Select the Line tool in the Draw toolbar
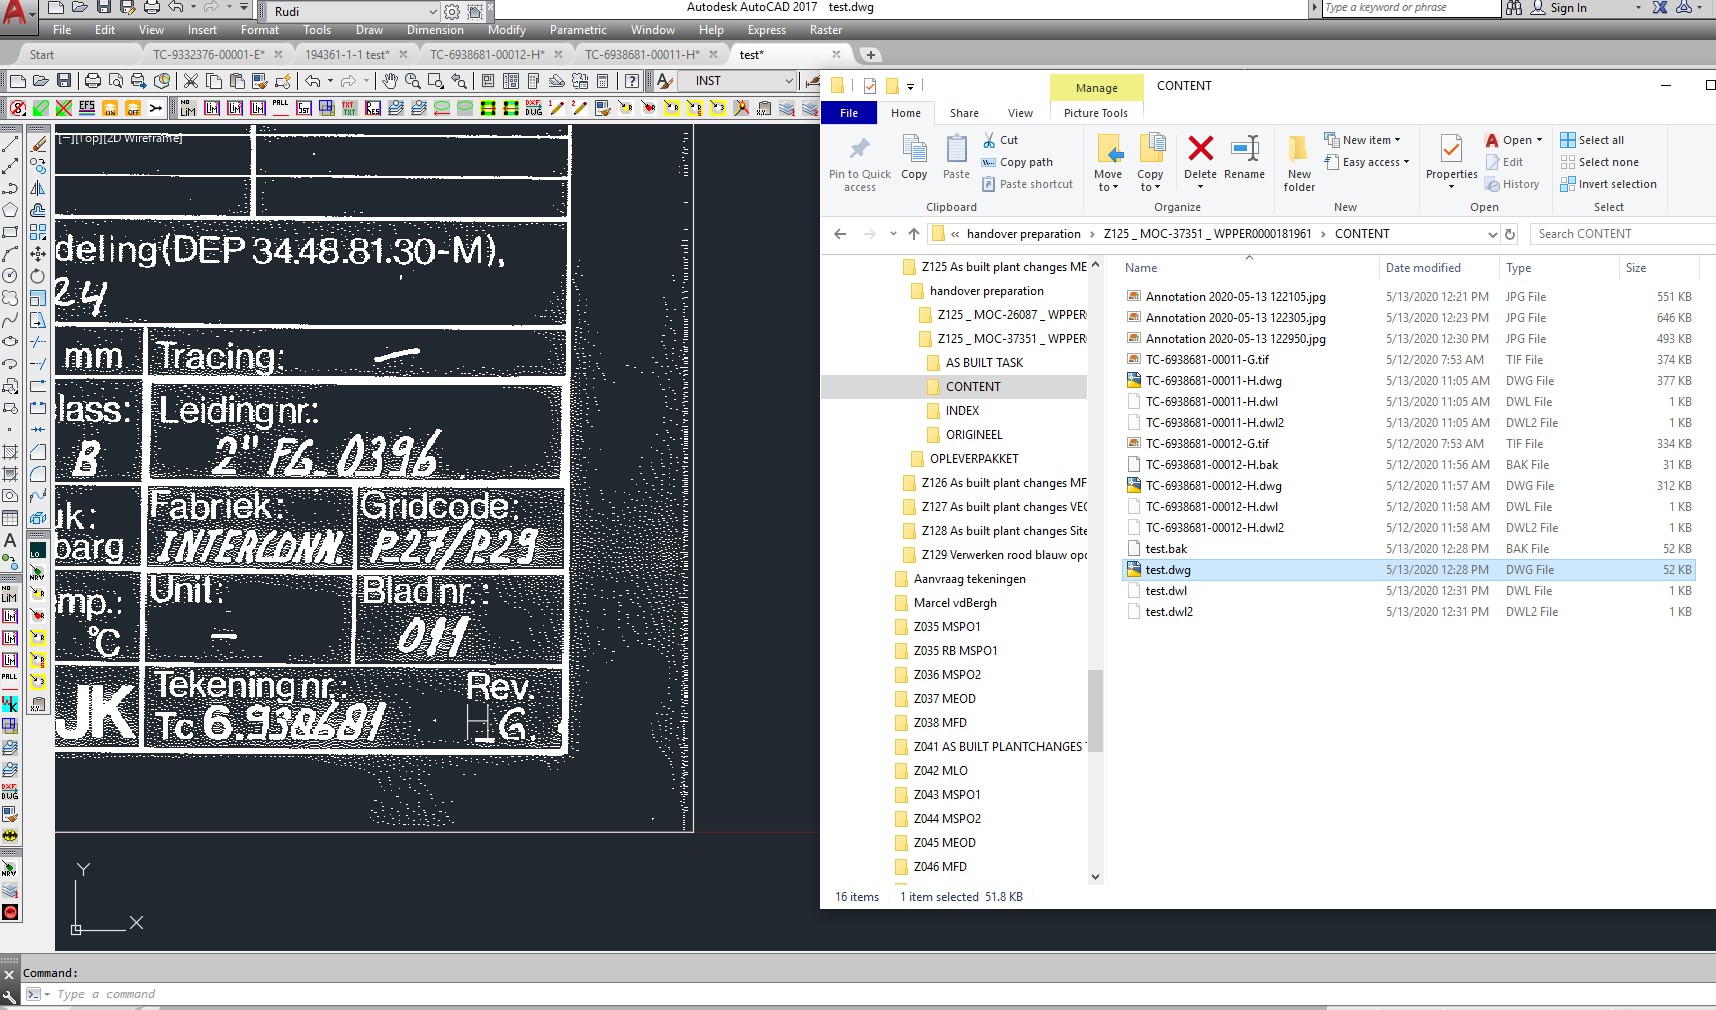This screenshot has height=1010, width=1716. (x=13, y=145)
